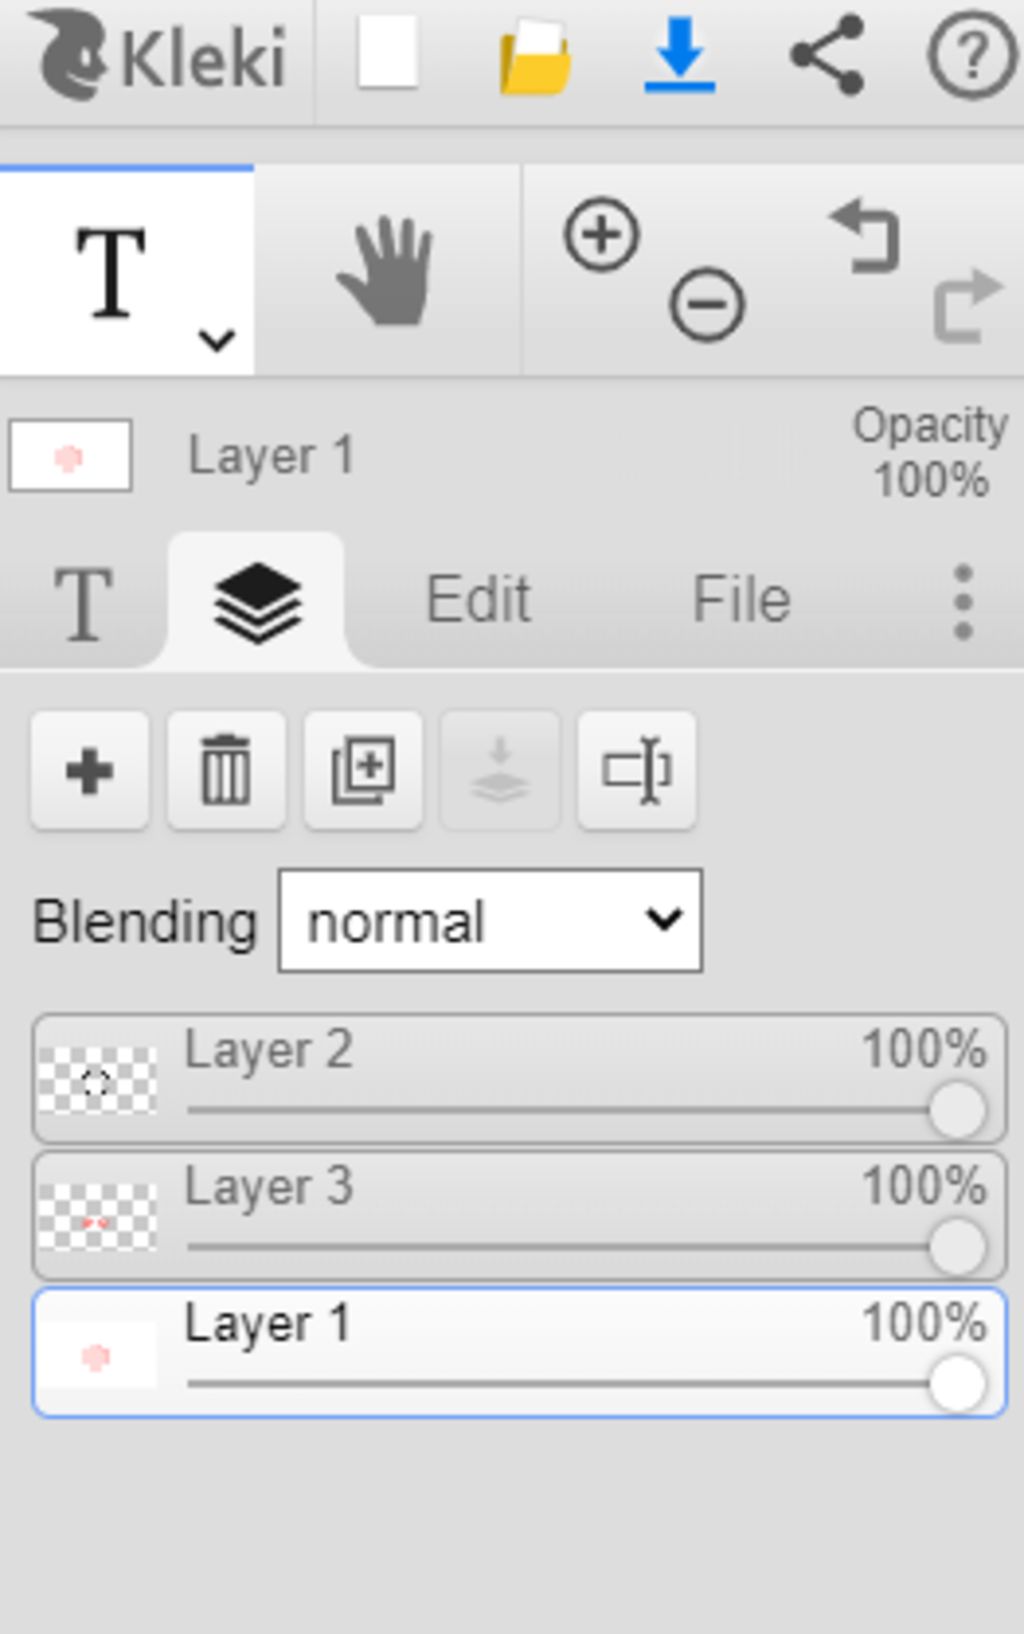This screenshot has width=1024, height=1634.
Task: Add a new layer with plus button
Action: point(90,770)
